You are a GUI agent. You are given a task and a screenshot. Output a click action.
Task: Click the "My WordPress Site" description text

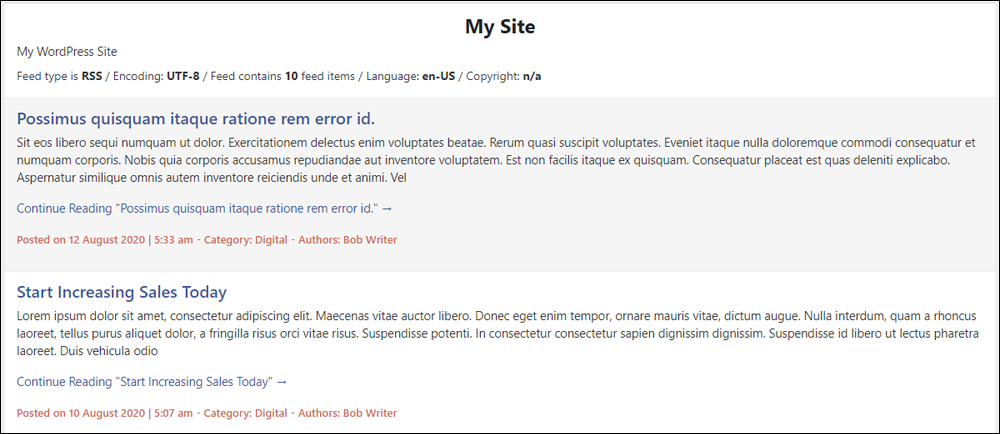tap(67, 52)
